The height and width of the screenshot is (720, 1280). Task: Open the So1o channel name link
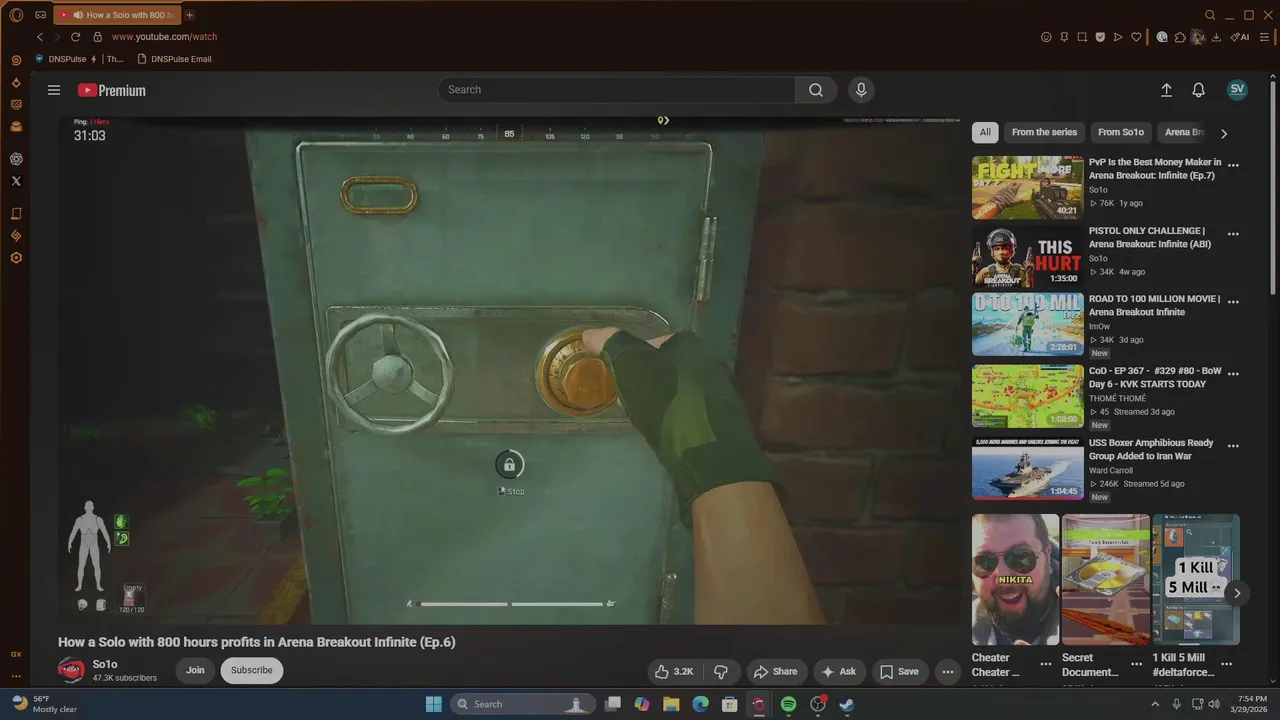click(x=105, y=664)
